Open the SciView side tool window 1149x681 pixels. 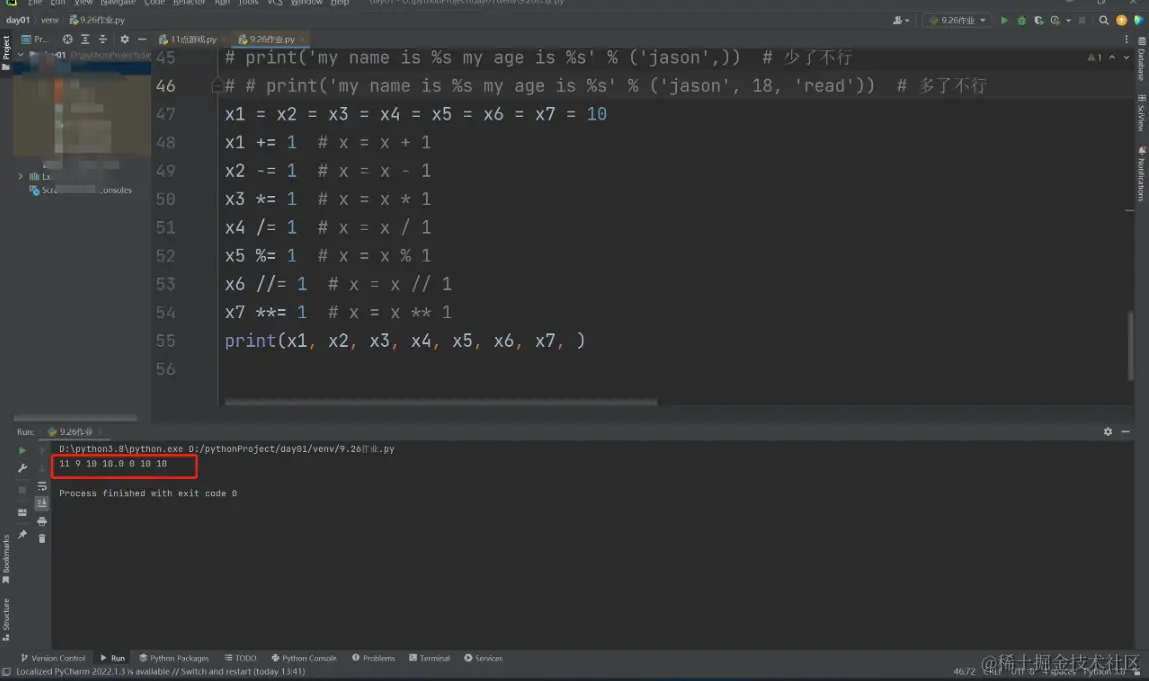(x=1142, y=113)
